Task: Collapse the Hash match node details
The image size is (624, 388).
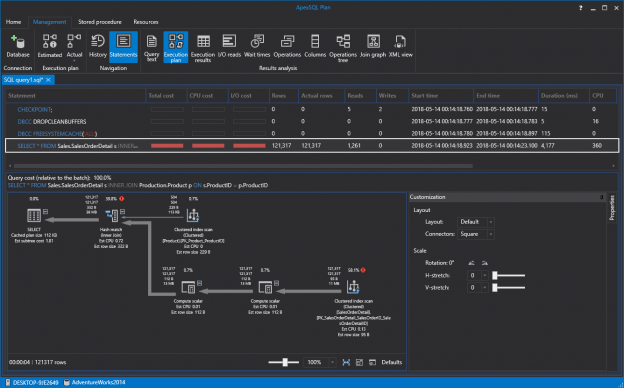Action: click(123, 212)
